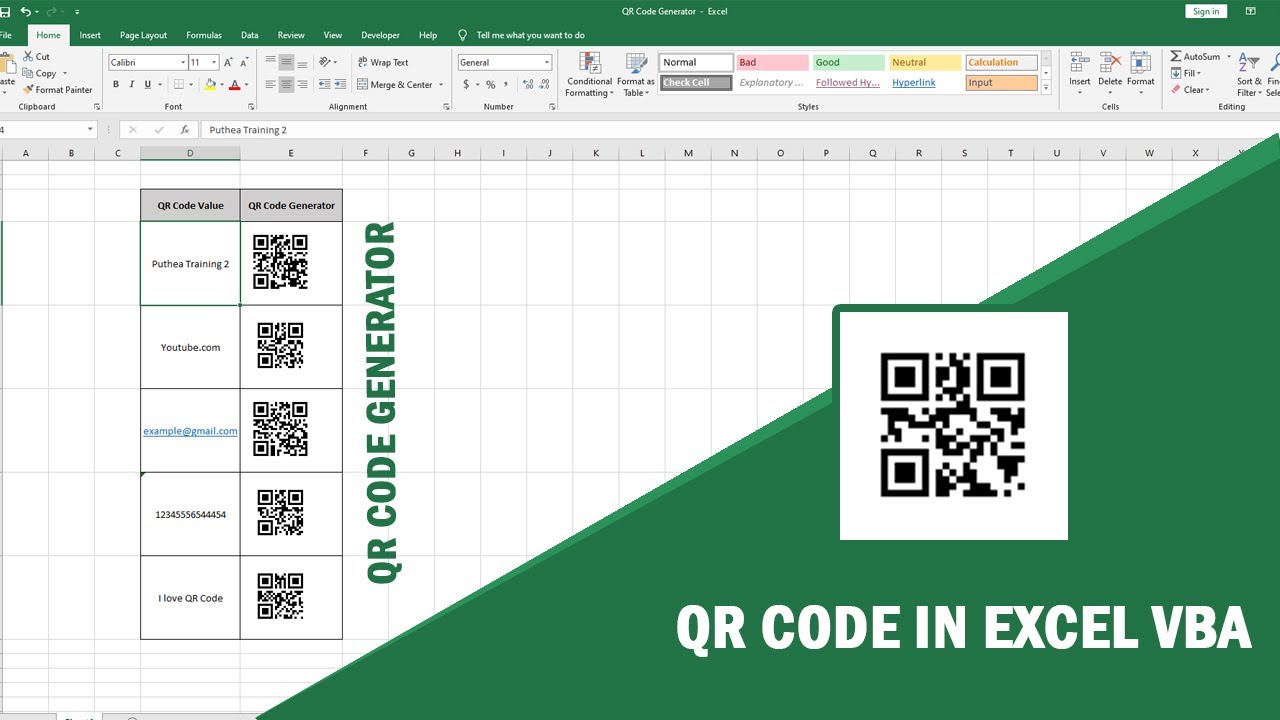Click the Clear eraser
This screenshot has height=720, width=1280.
pos(1176,90)
